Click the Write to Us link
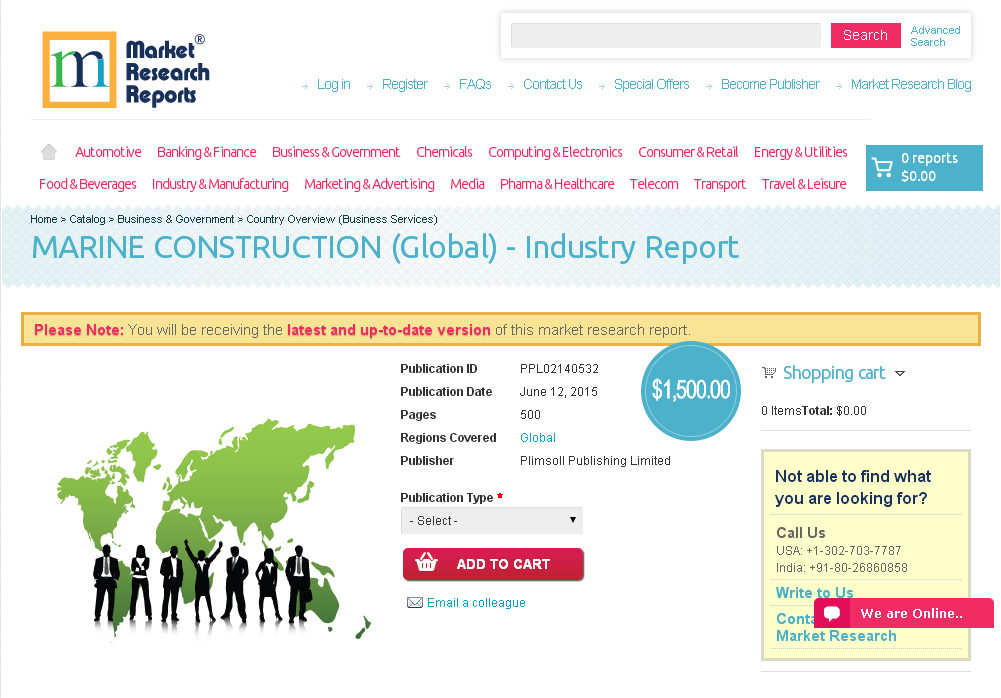Image resolution: width=1001 pixels, height=698 pixels. [x=814, y=592]
